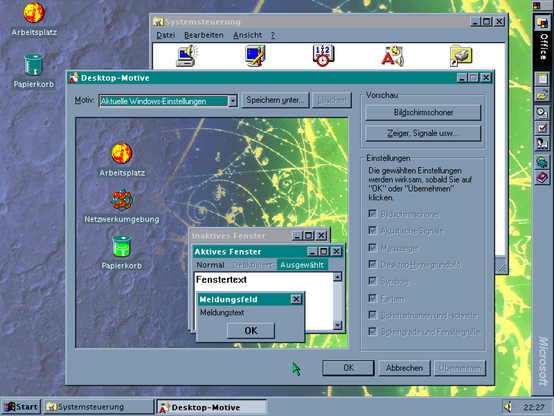Image resolution: width=554 pixels, height=416 pixels.
Task: Confirm with the main OK button
Action: coord(348,368)
